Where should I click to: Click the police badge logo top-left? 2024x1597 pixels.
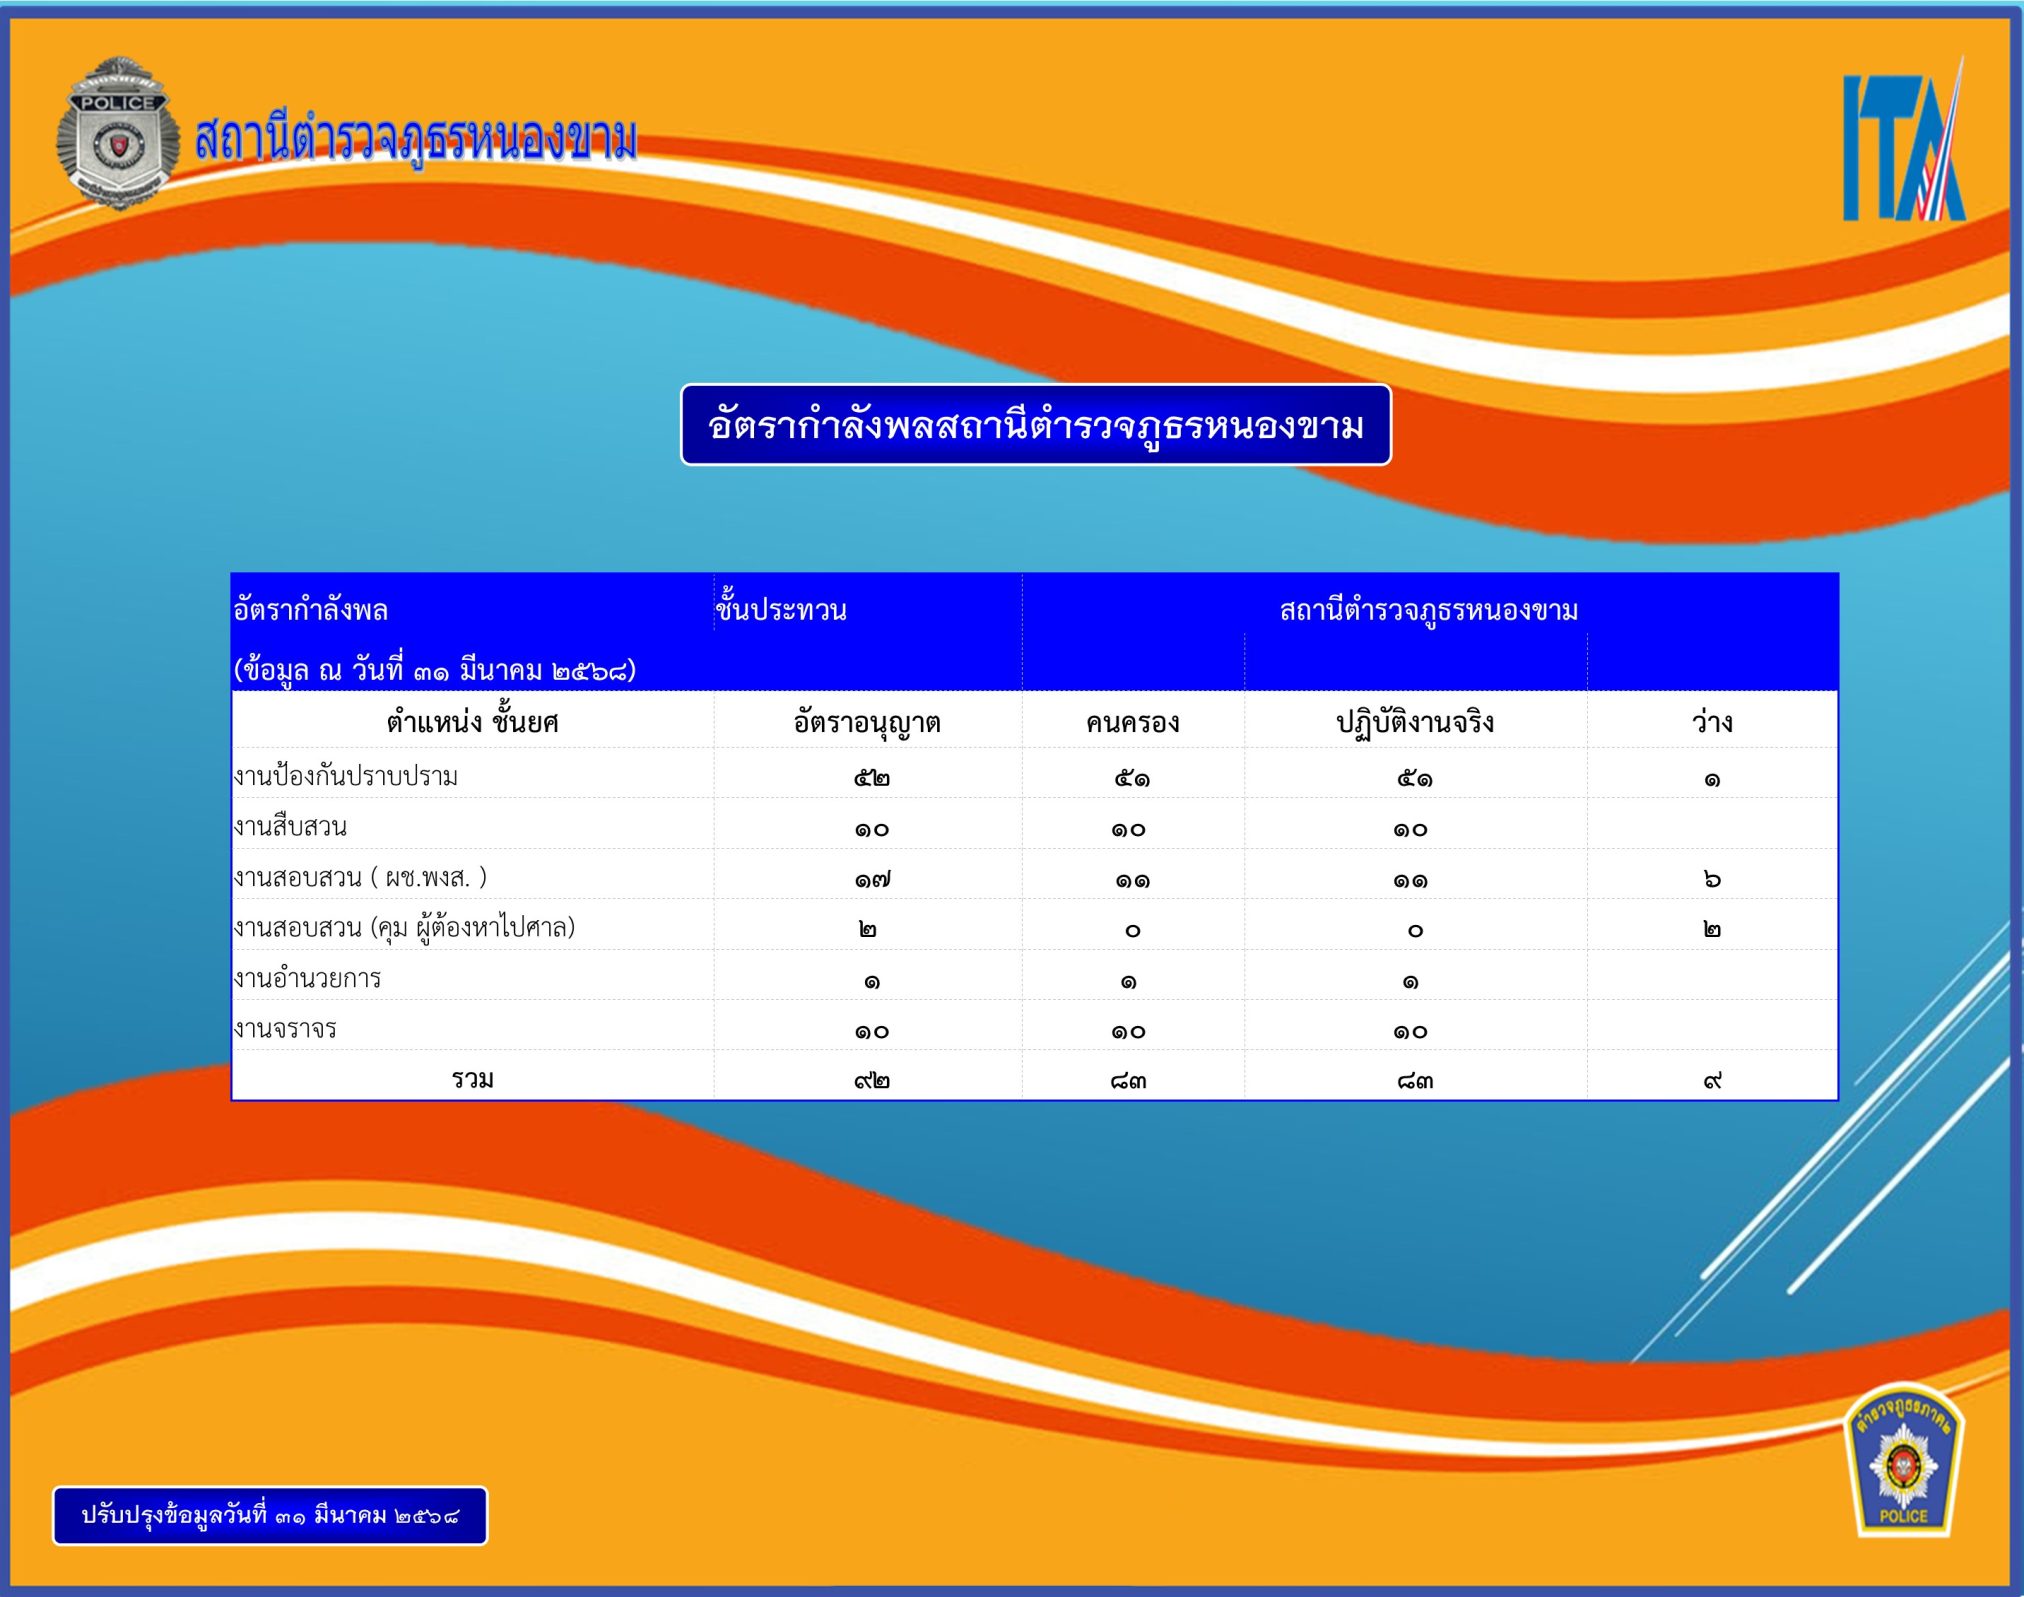coord(118,134)
